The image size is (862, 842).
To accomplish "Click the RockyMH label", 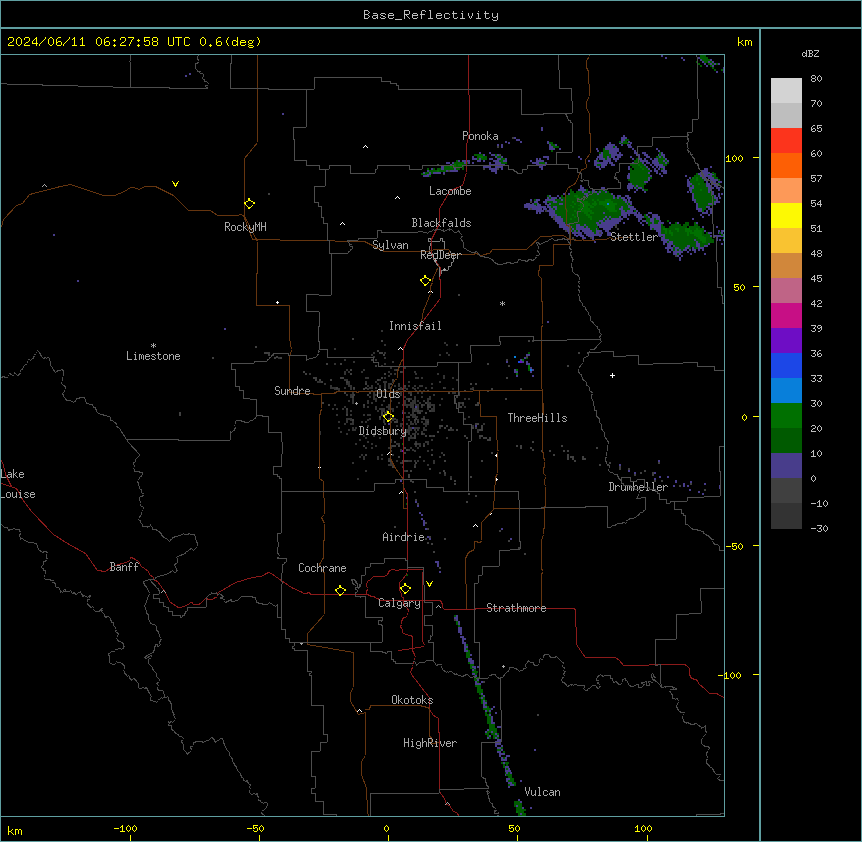I will click(245, 227).
